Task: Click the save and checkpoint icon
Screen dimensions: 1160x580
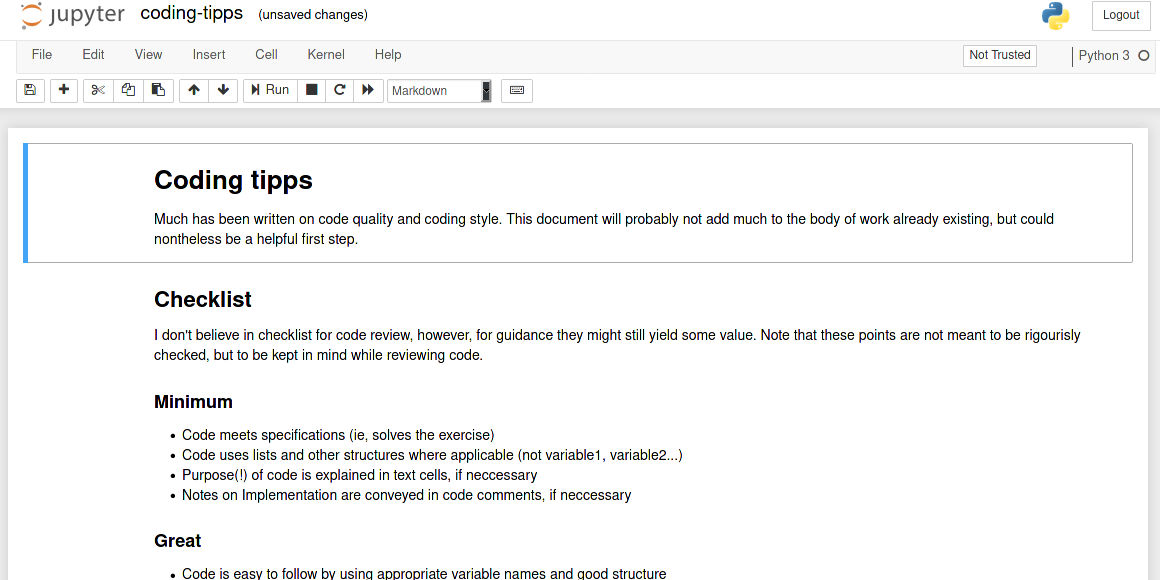Action: (x=30, y=90)
